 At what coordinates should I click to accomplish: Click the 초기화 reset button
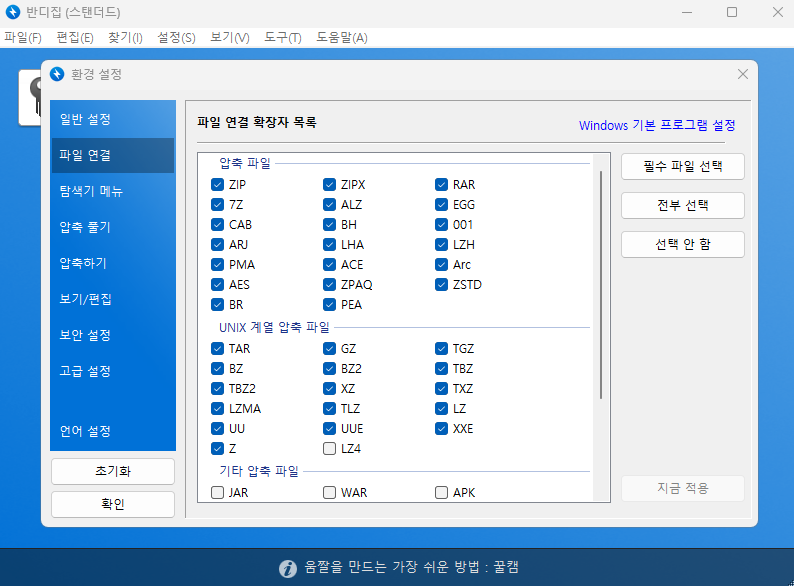[x=113, y=472]
